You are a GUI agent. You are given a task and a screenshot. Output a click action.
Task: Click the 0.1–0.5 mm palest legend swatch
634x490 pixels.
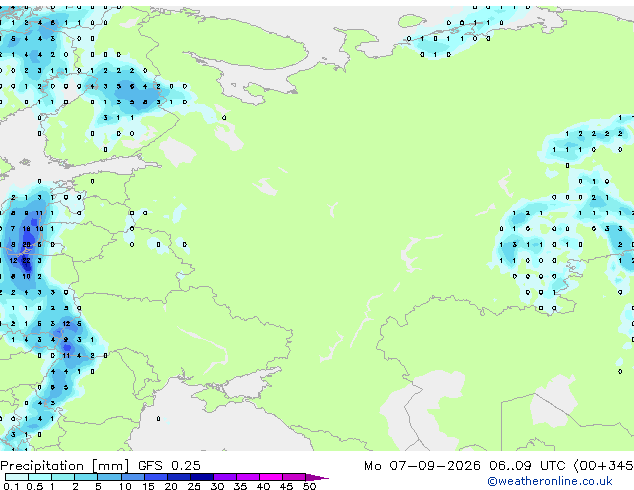coord(17,477)
